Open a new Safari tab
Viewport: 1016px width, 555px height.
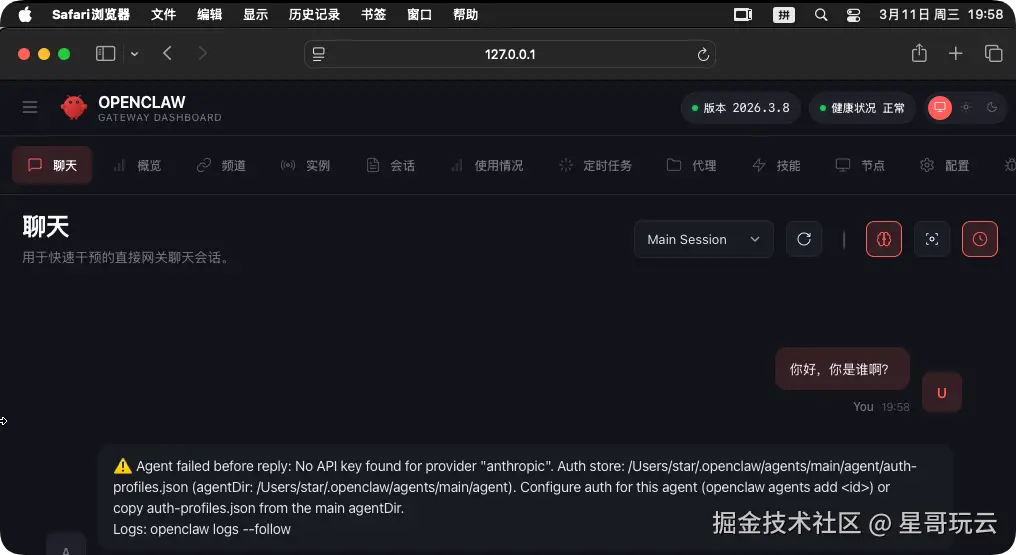click(x=956, y=54)
